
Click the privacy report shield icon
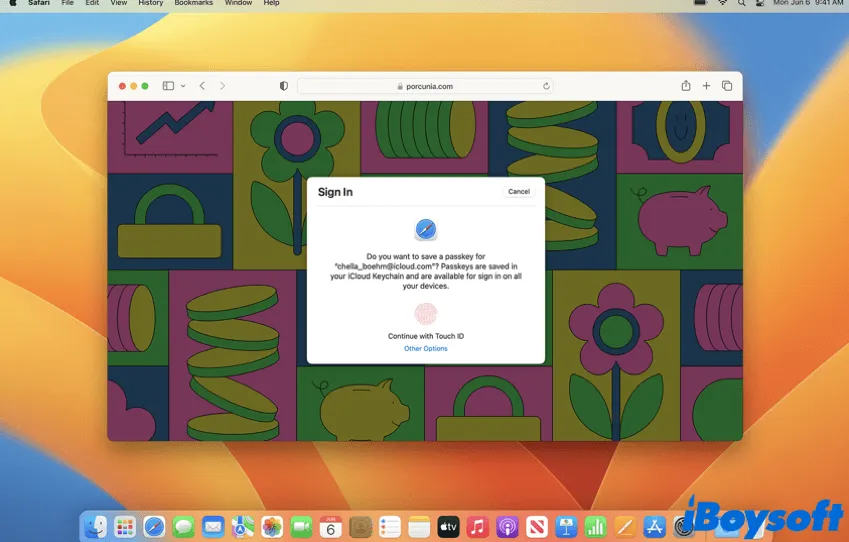[284, 86]
